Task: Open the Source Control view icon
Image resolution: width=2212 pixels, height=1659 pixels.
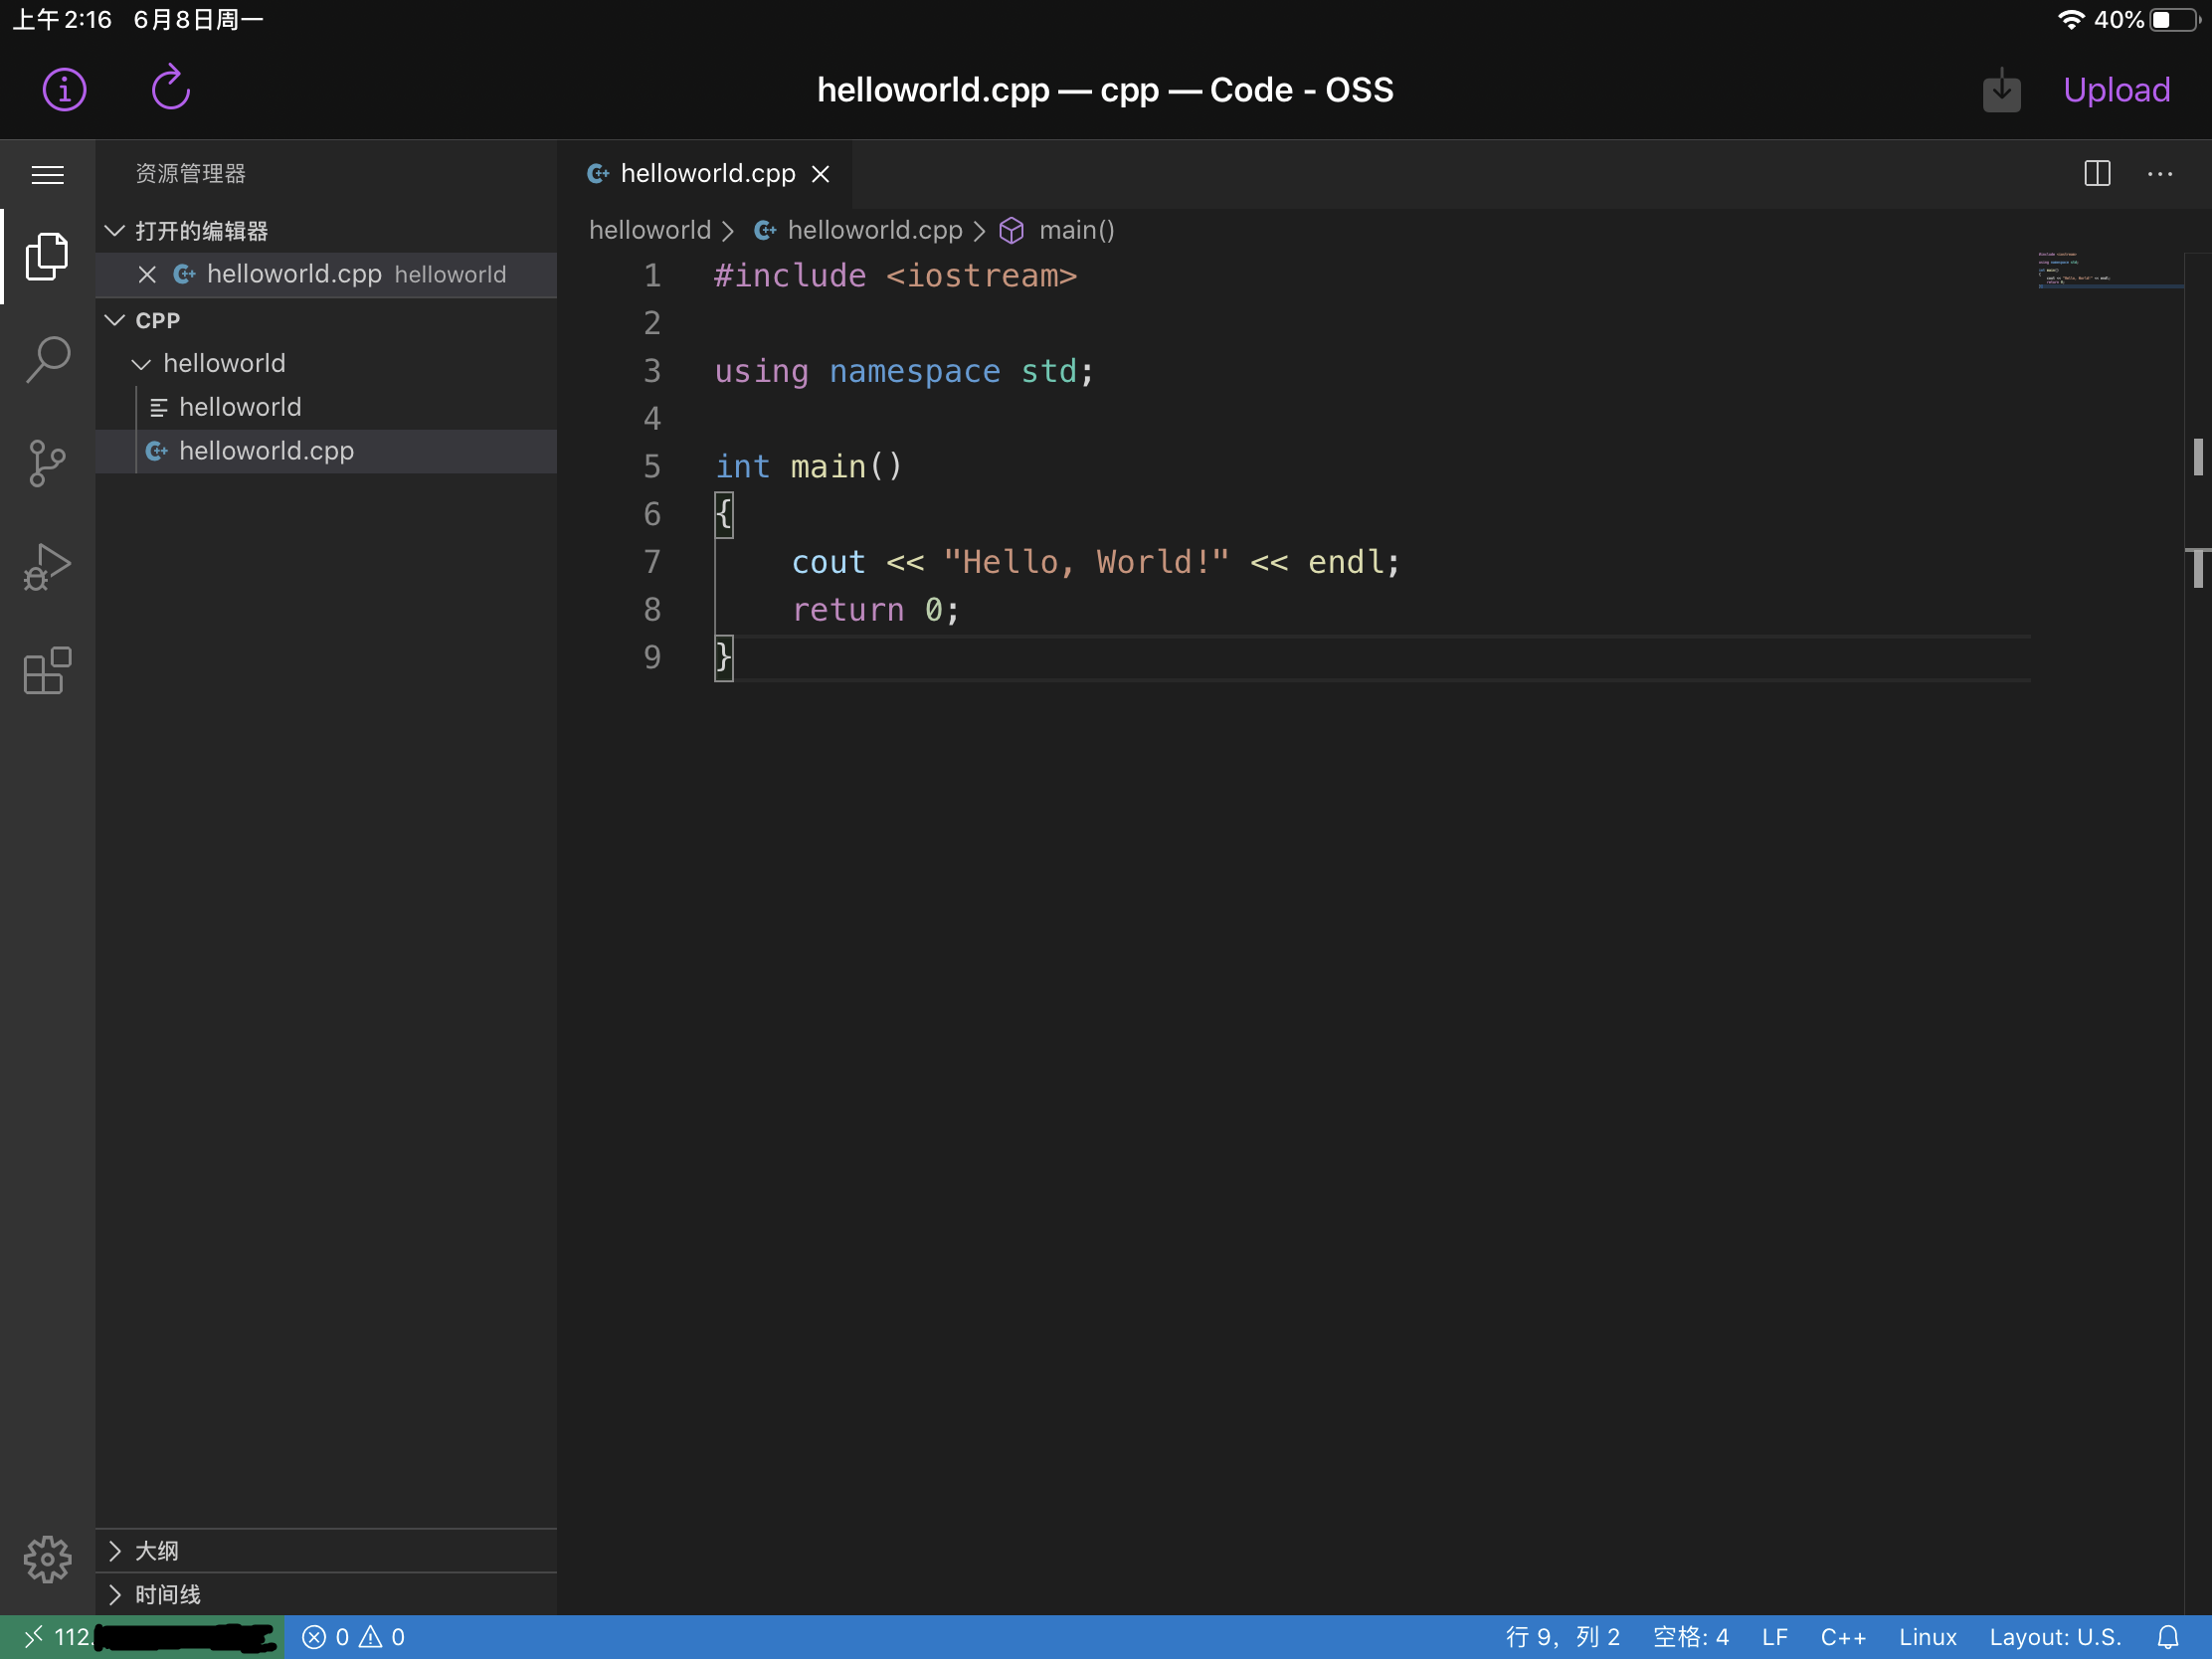Action: click(x=47, y=463)
